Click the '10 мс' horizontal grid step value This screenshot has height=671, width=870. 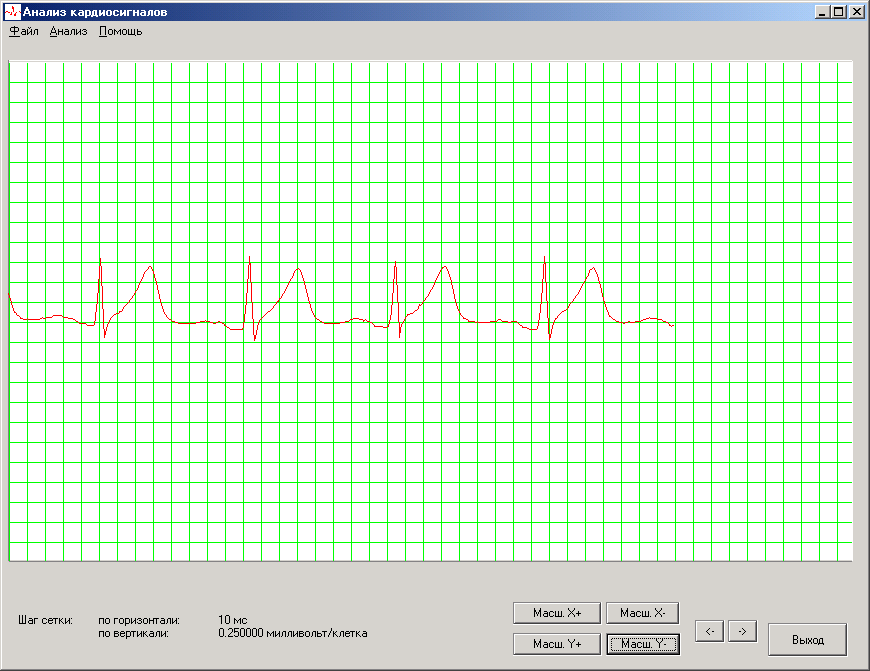pyautogui.click(x=232, y=619)
